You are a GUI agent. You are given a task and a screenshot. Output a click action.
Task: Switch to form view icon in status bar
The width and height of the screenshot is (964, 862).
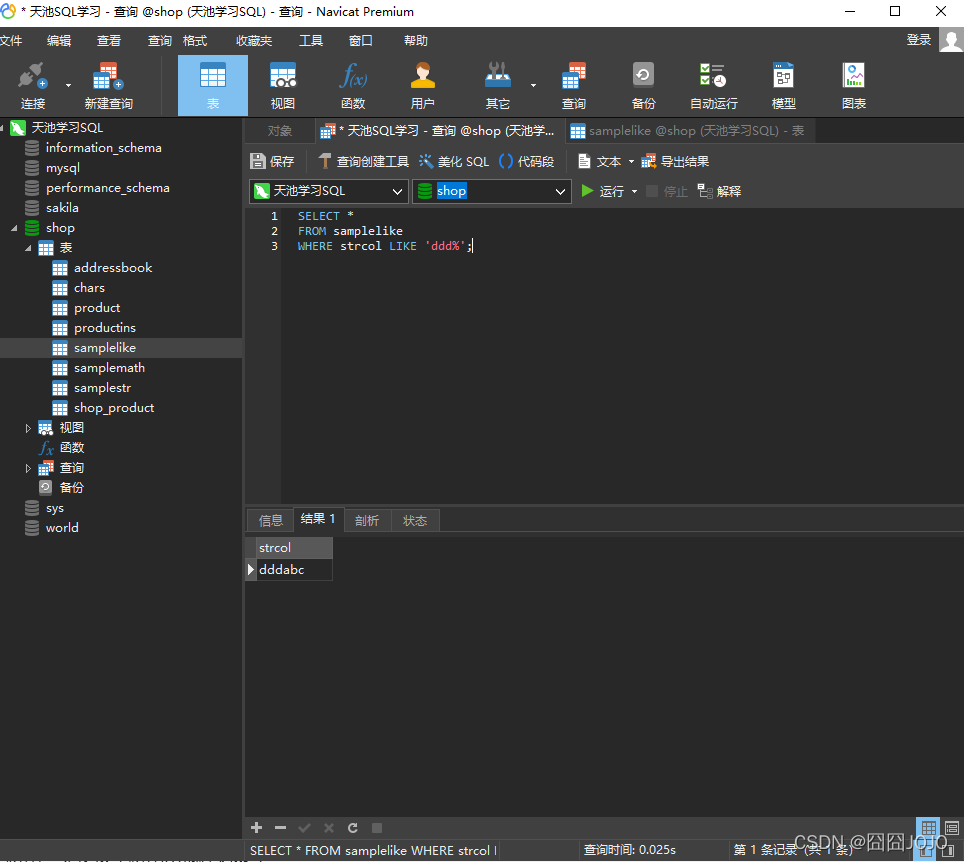pyautogui.click(x=952, y=827)
